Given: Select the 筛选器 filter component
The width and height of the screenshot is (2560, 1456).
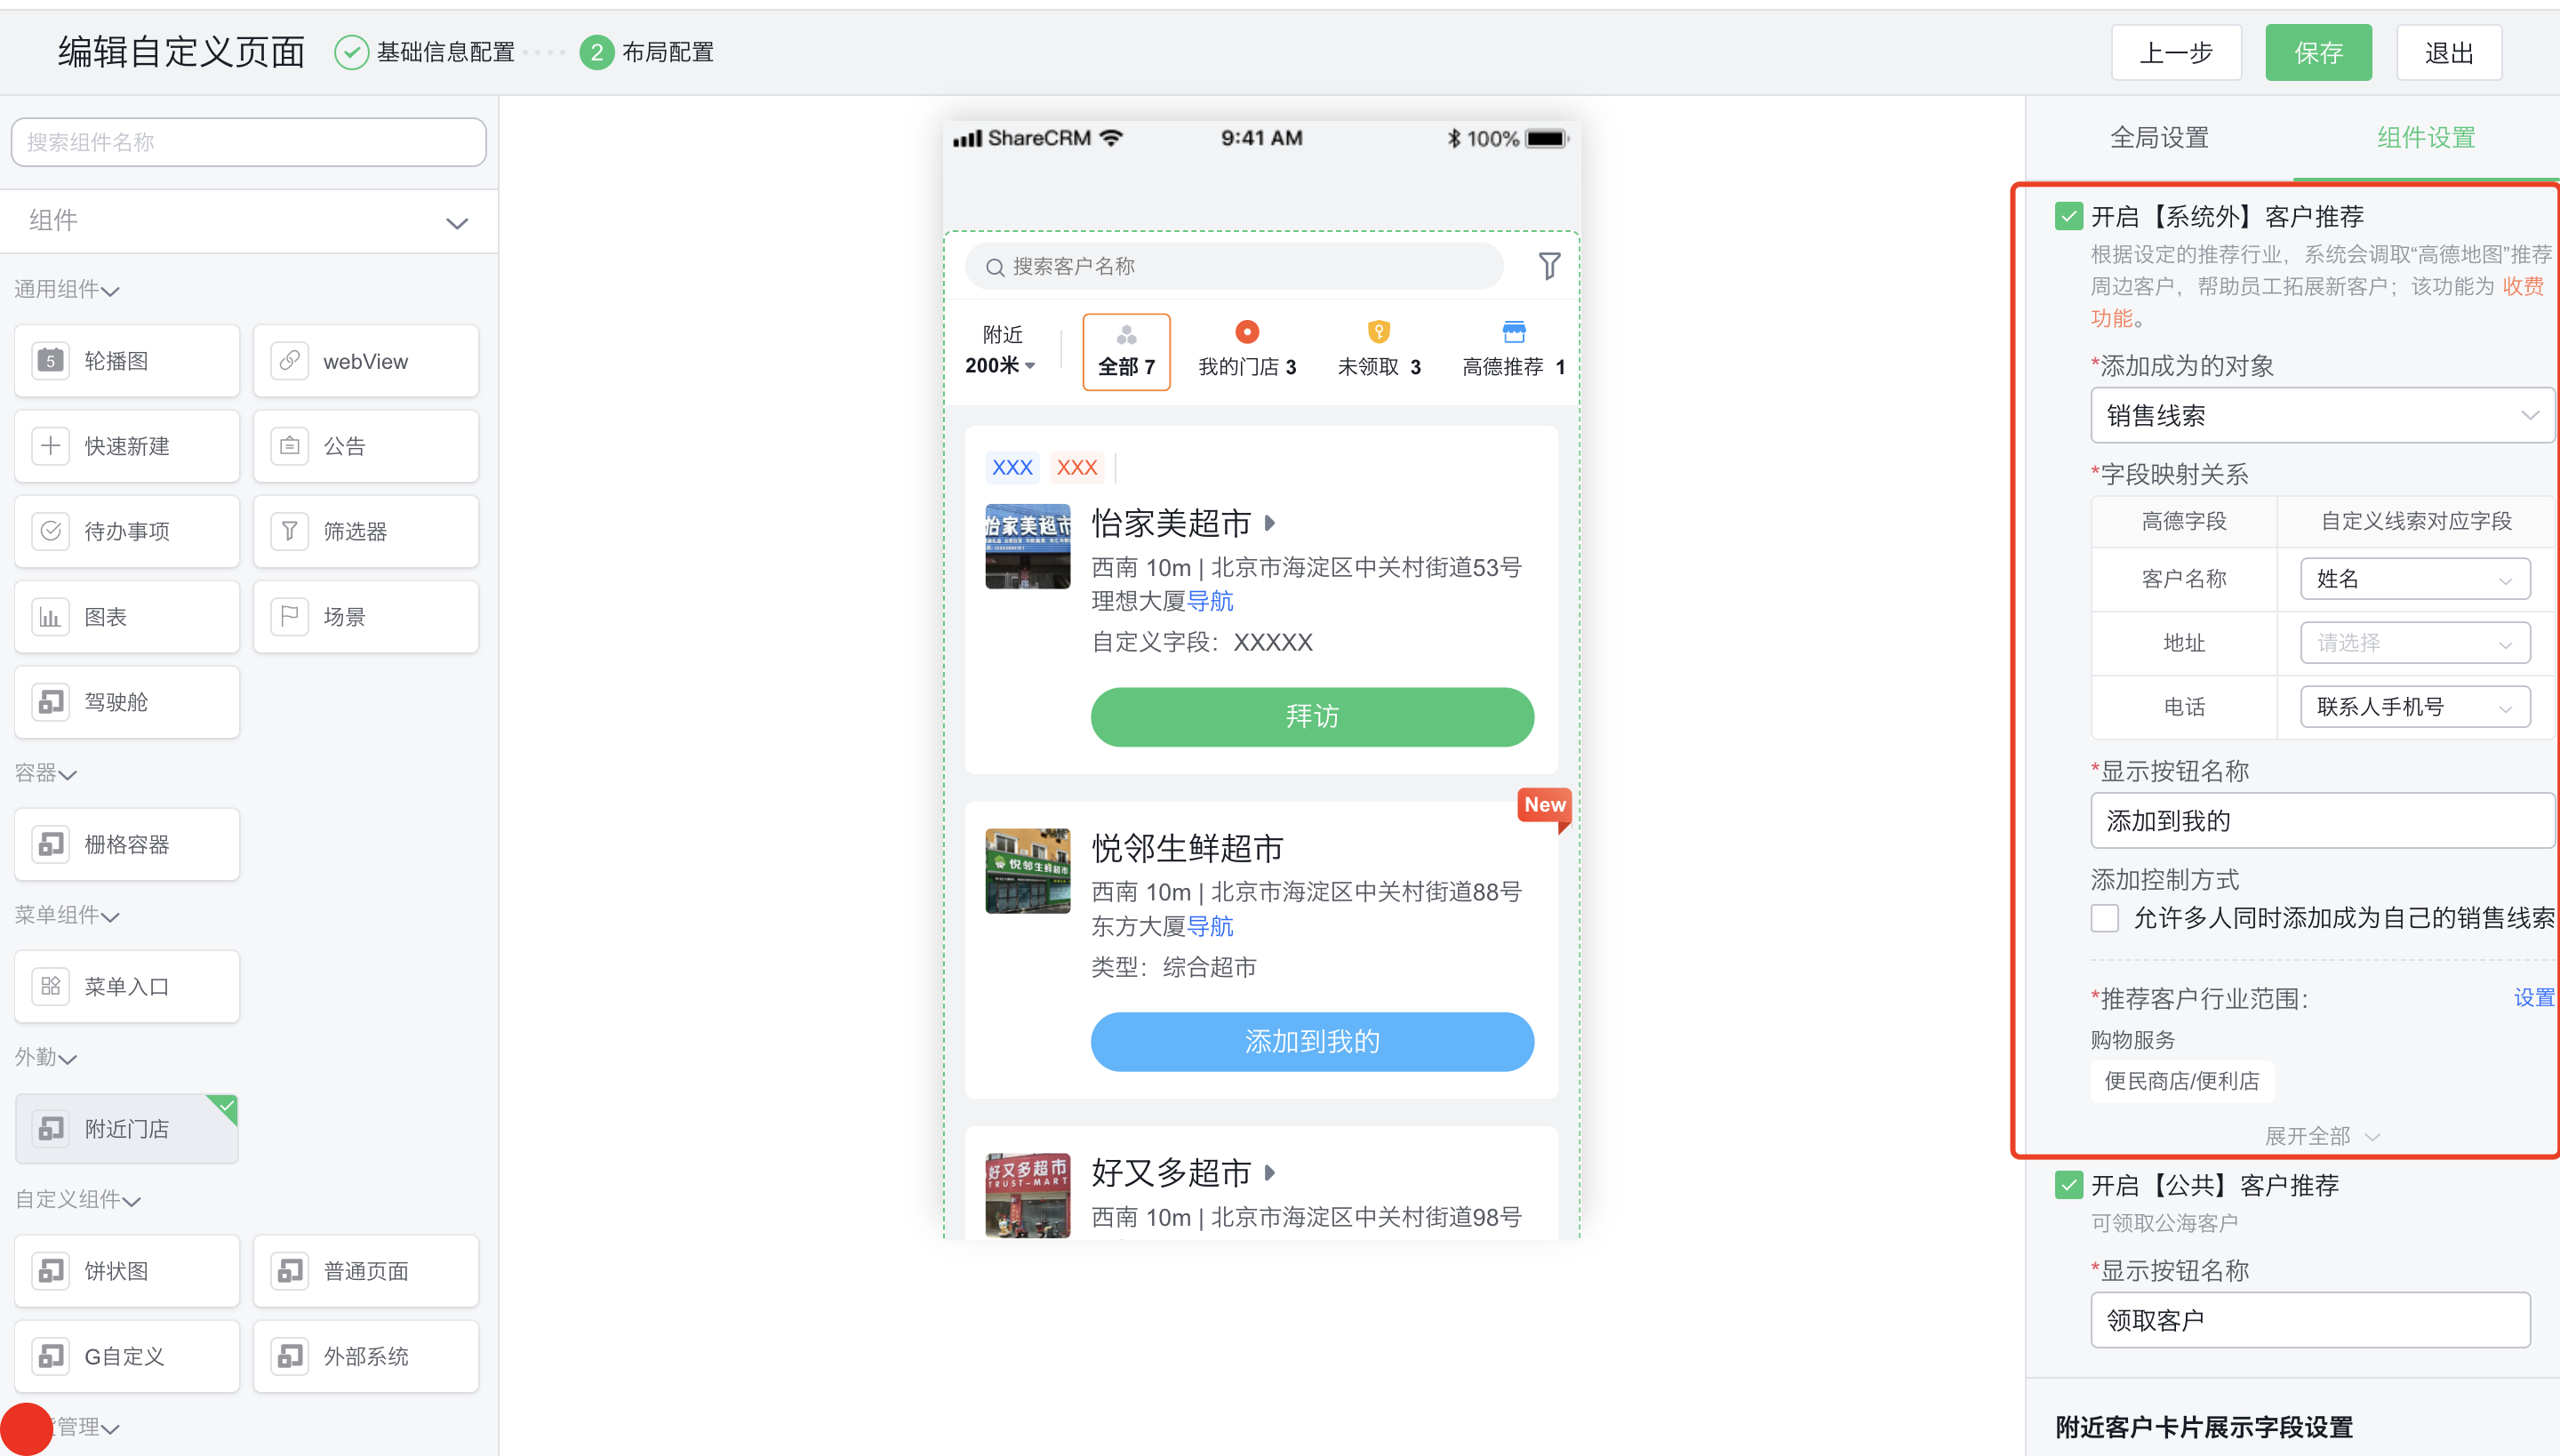Looking at the screenshot, I should coord(366,530).
